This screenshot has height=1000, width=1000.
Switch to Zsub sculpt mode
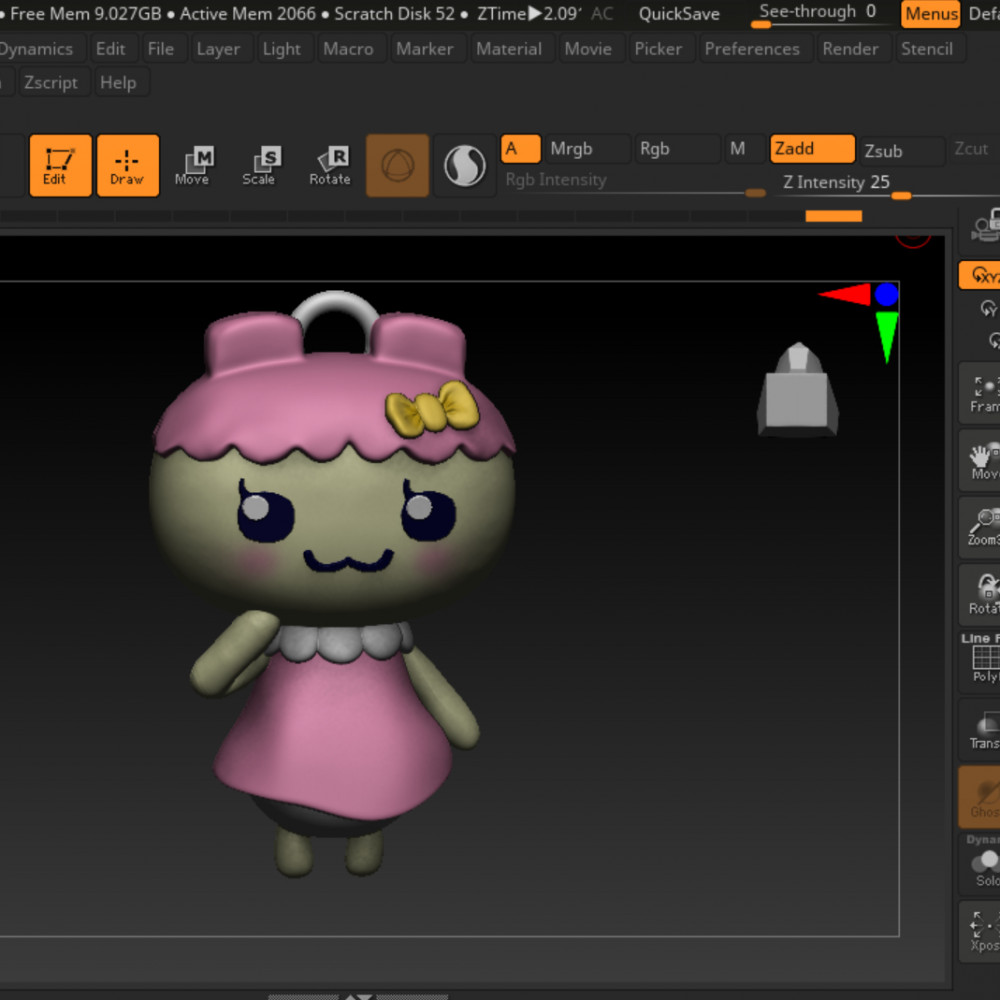[902, 151]
